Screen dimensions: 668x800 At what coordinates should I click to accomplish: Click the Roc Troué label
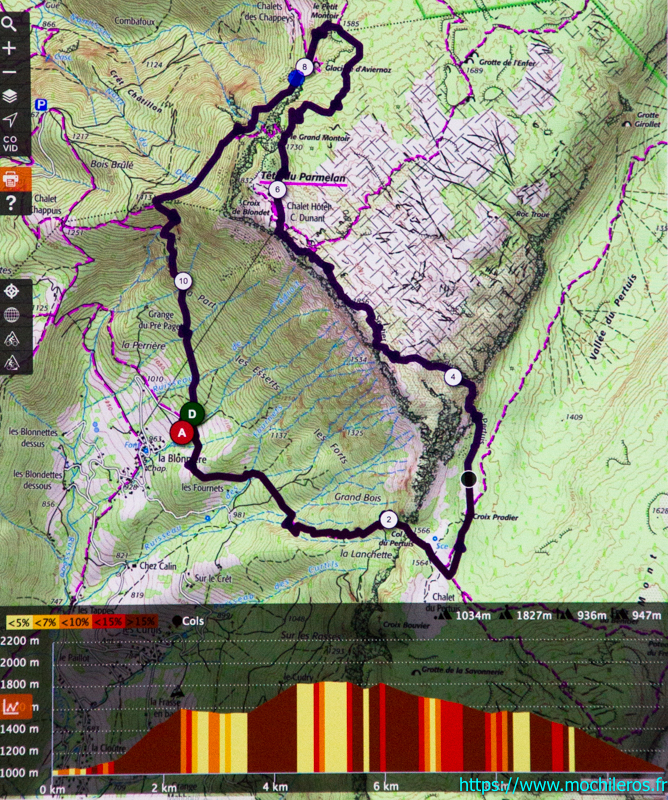[x=532, y=214]
